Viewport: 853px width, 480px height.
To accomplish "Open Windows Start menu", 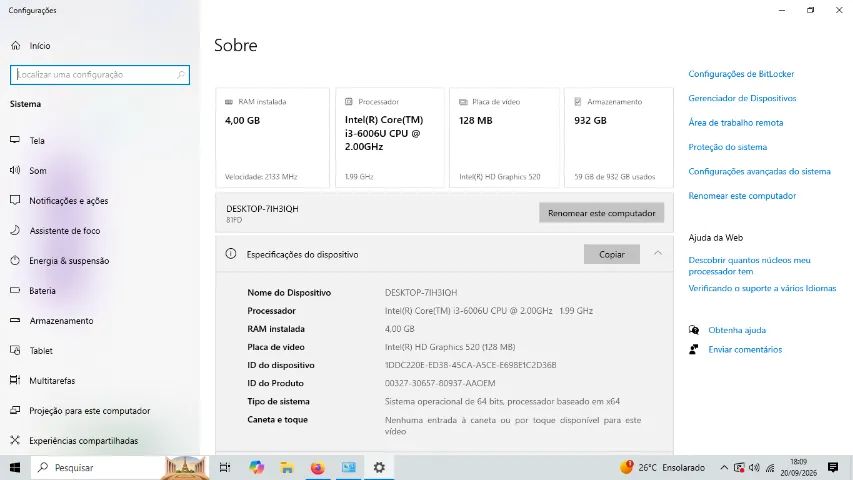I will [x=15, y=467].
